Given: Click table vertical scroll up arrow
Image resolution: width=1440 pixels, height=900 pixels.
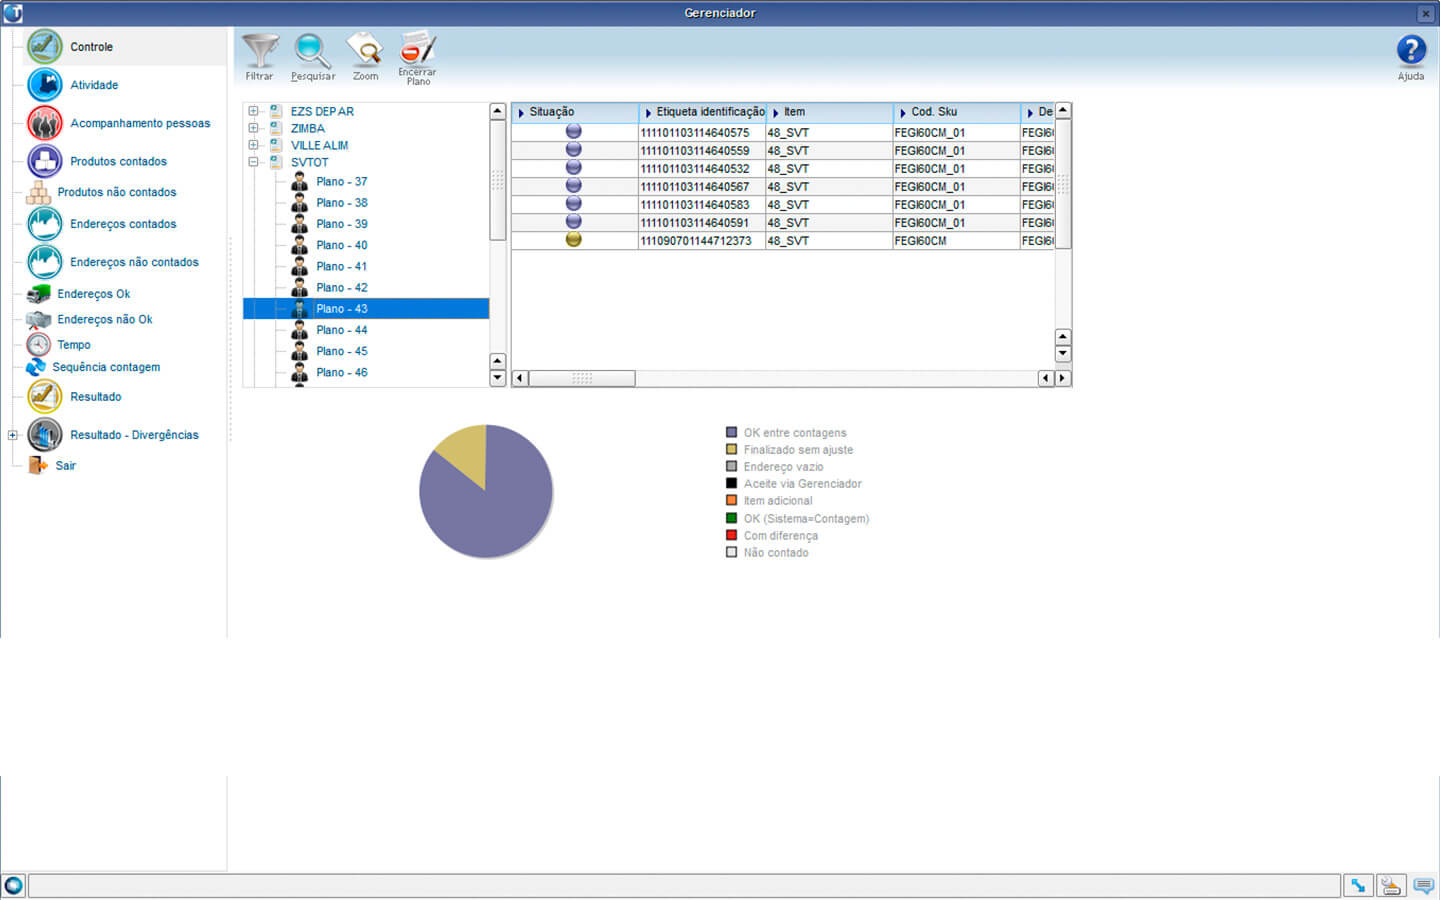Looking at the screenshot, I should tap(1063, 110).
